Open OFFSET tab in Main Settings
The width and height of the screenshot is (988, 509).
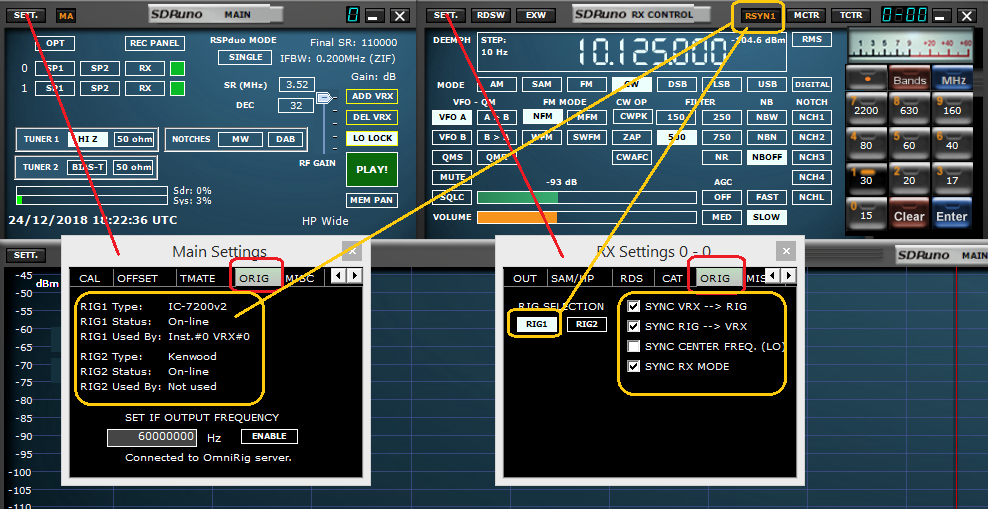click(x=138, y=278)
